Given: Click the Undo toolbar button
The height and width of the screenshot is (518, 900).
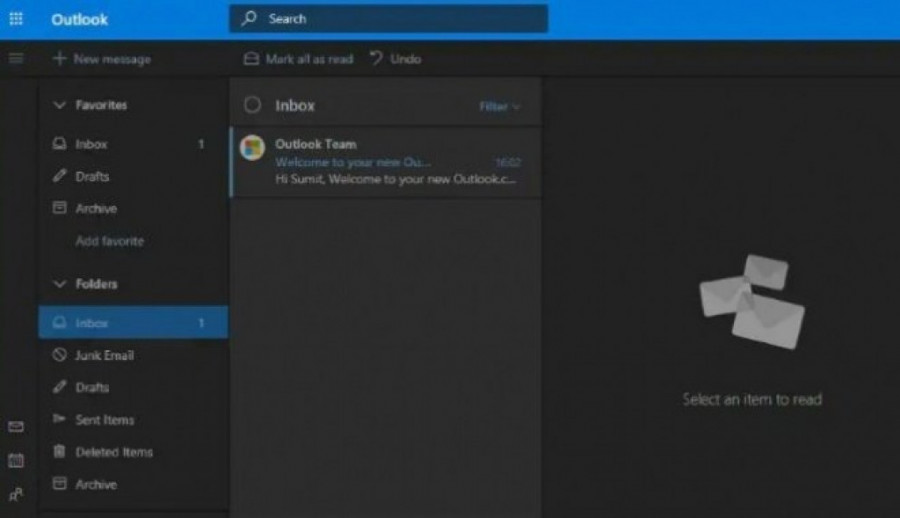Looking at the screenshot, I should [395, 59].
